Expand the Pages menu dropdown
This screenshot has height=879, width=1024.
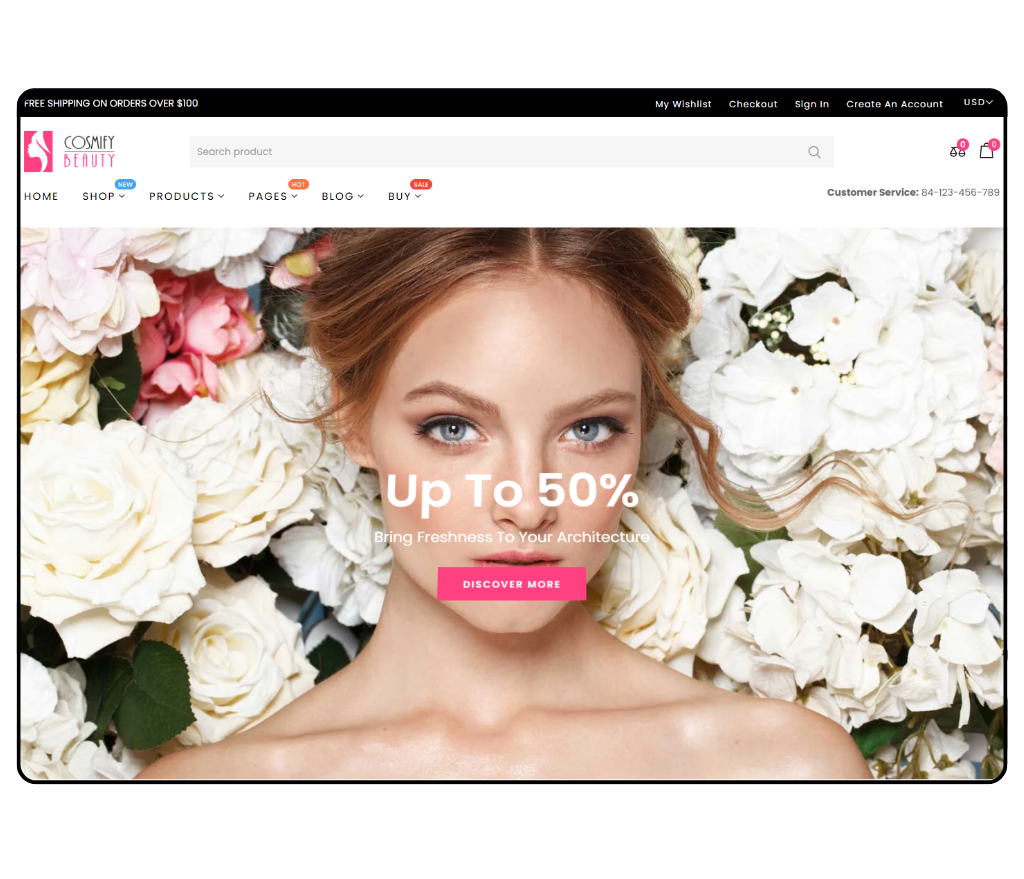coord(272,197)
